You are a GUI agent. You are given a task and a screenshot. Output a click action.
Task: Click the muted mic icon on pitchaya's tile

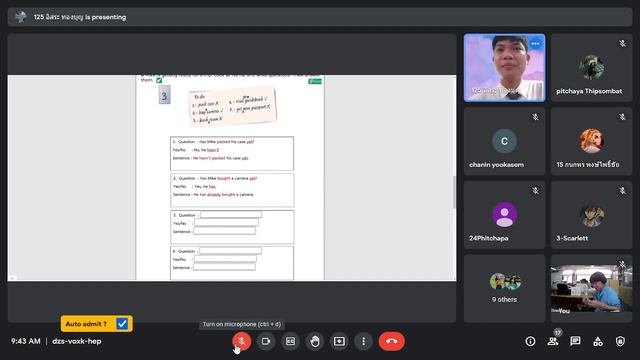coord(622,43)
